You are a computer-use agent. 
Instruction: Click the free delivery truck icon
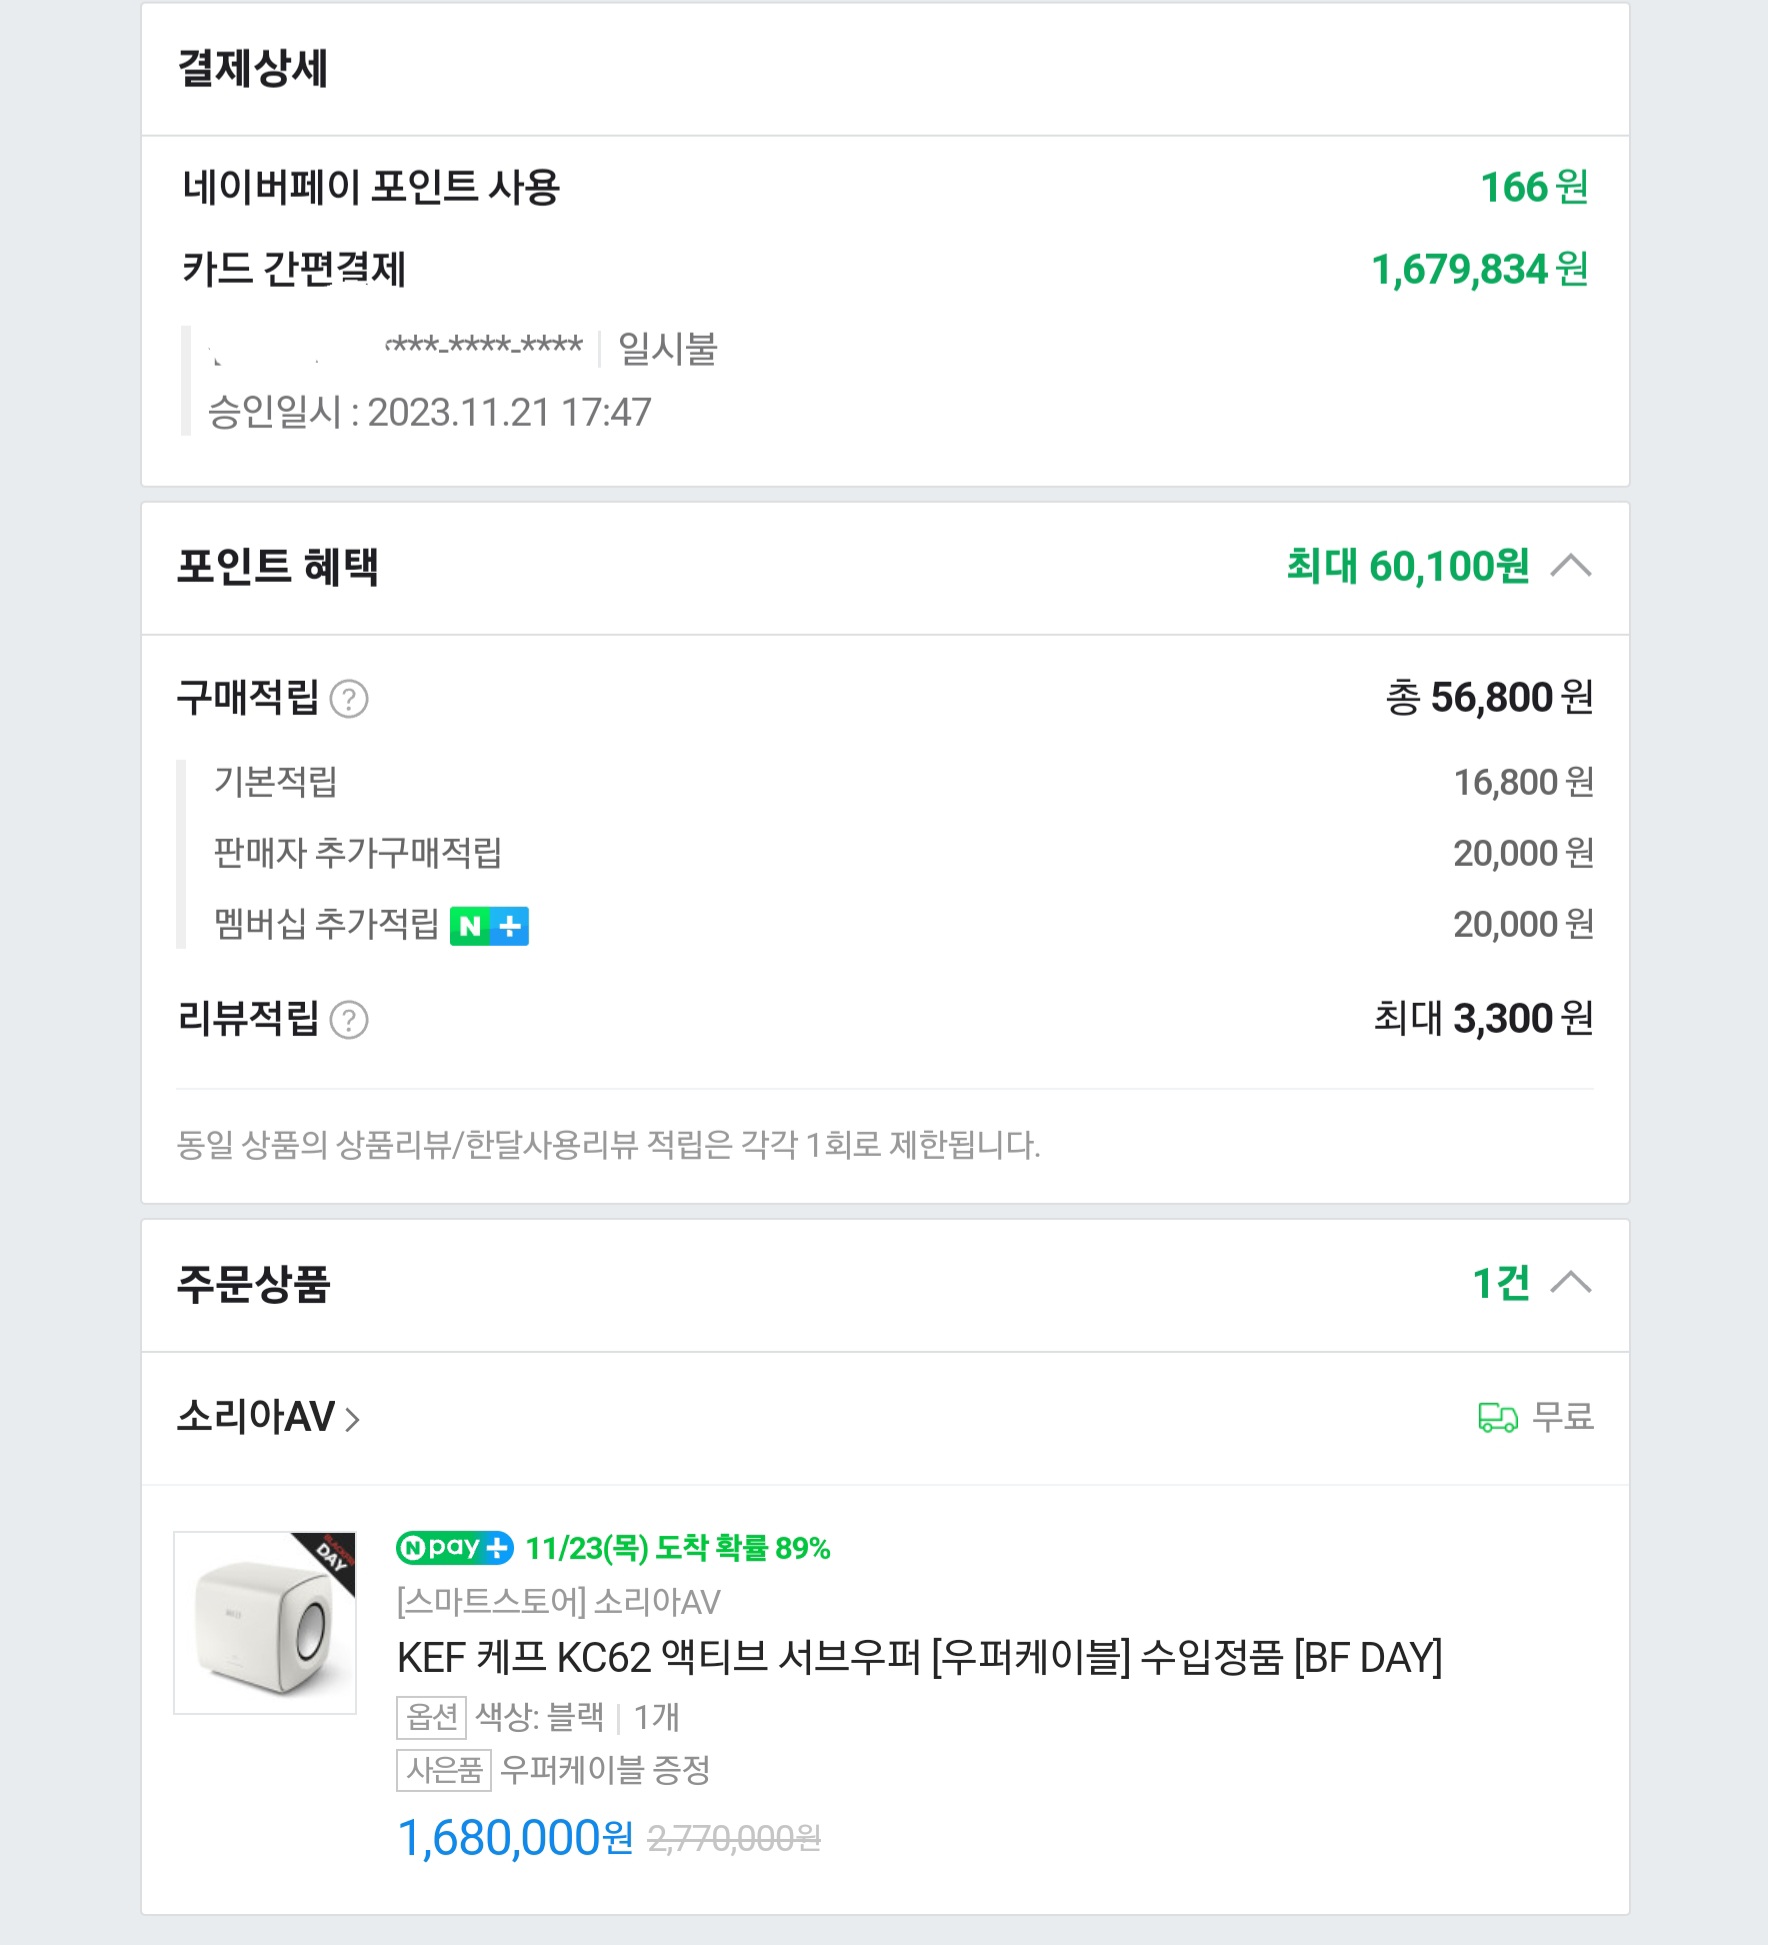click(x=1497, y=1417)
